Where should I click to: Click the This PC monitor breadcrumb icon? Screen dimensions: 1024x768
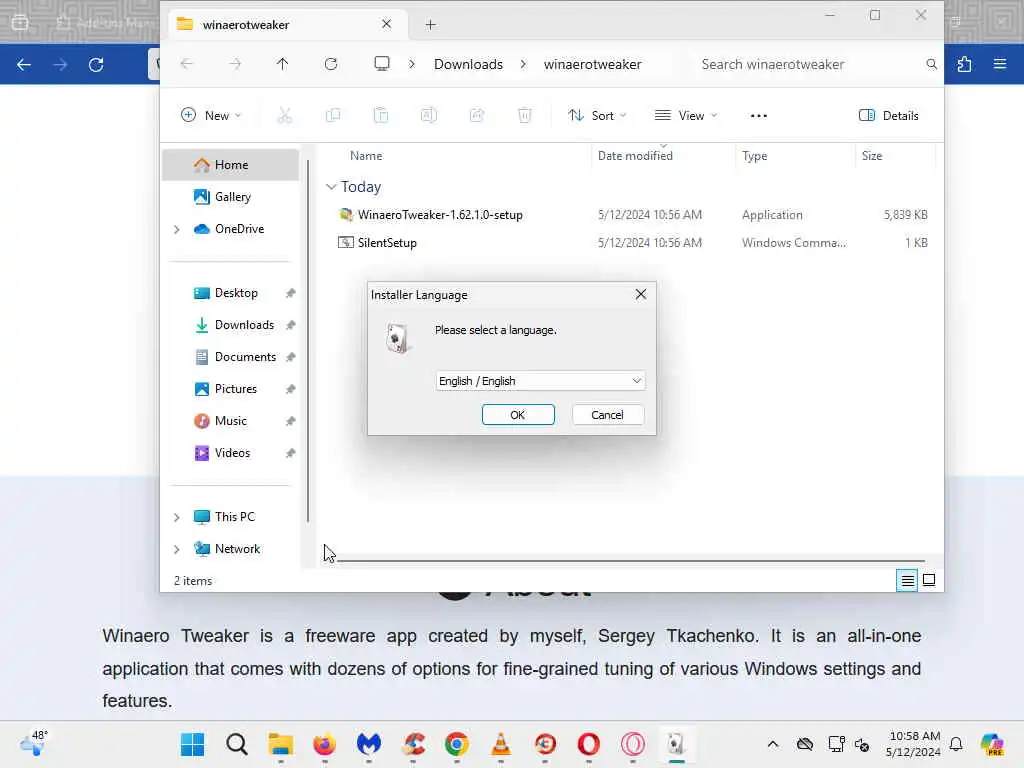click(382, 64)
